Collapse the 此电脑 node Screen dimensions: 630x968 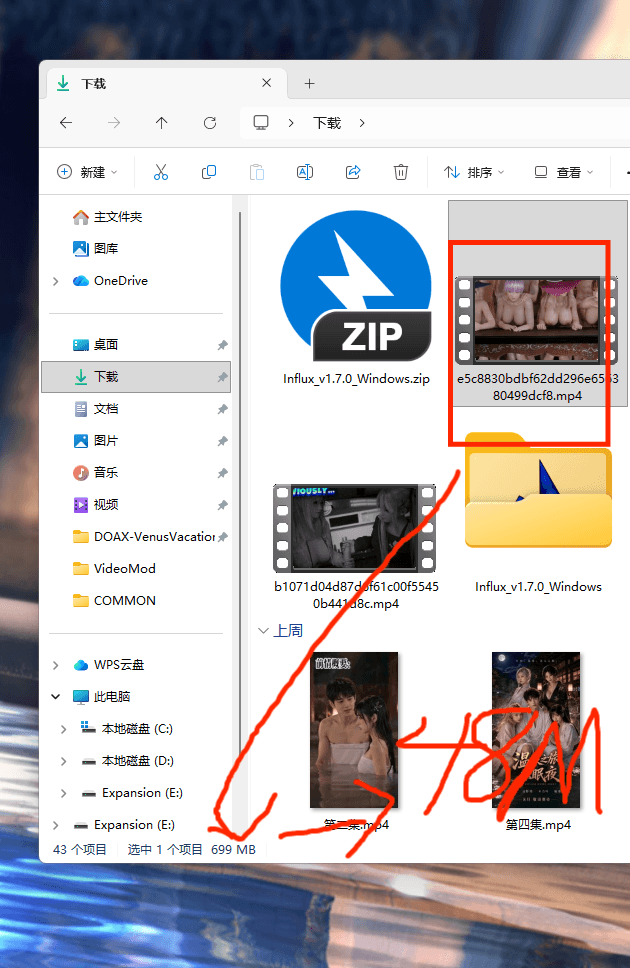point(56,696)
